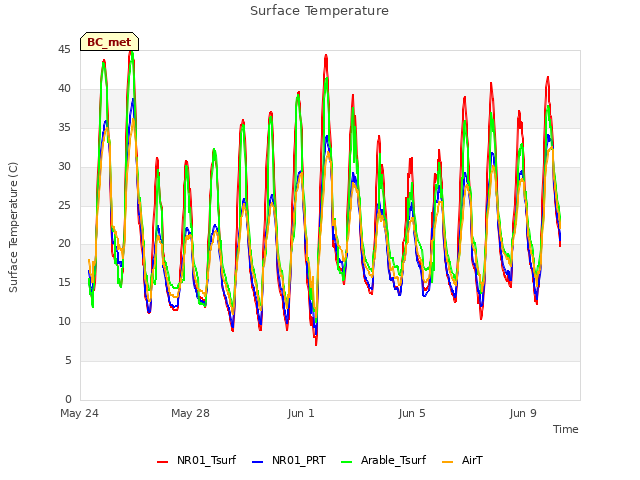Click the 25 y-axis tick label
Screen dimensions: 640x480
pyautogui.click(x=64, y=205)
